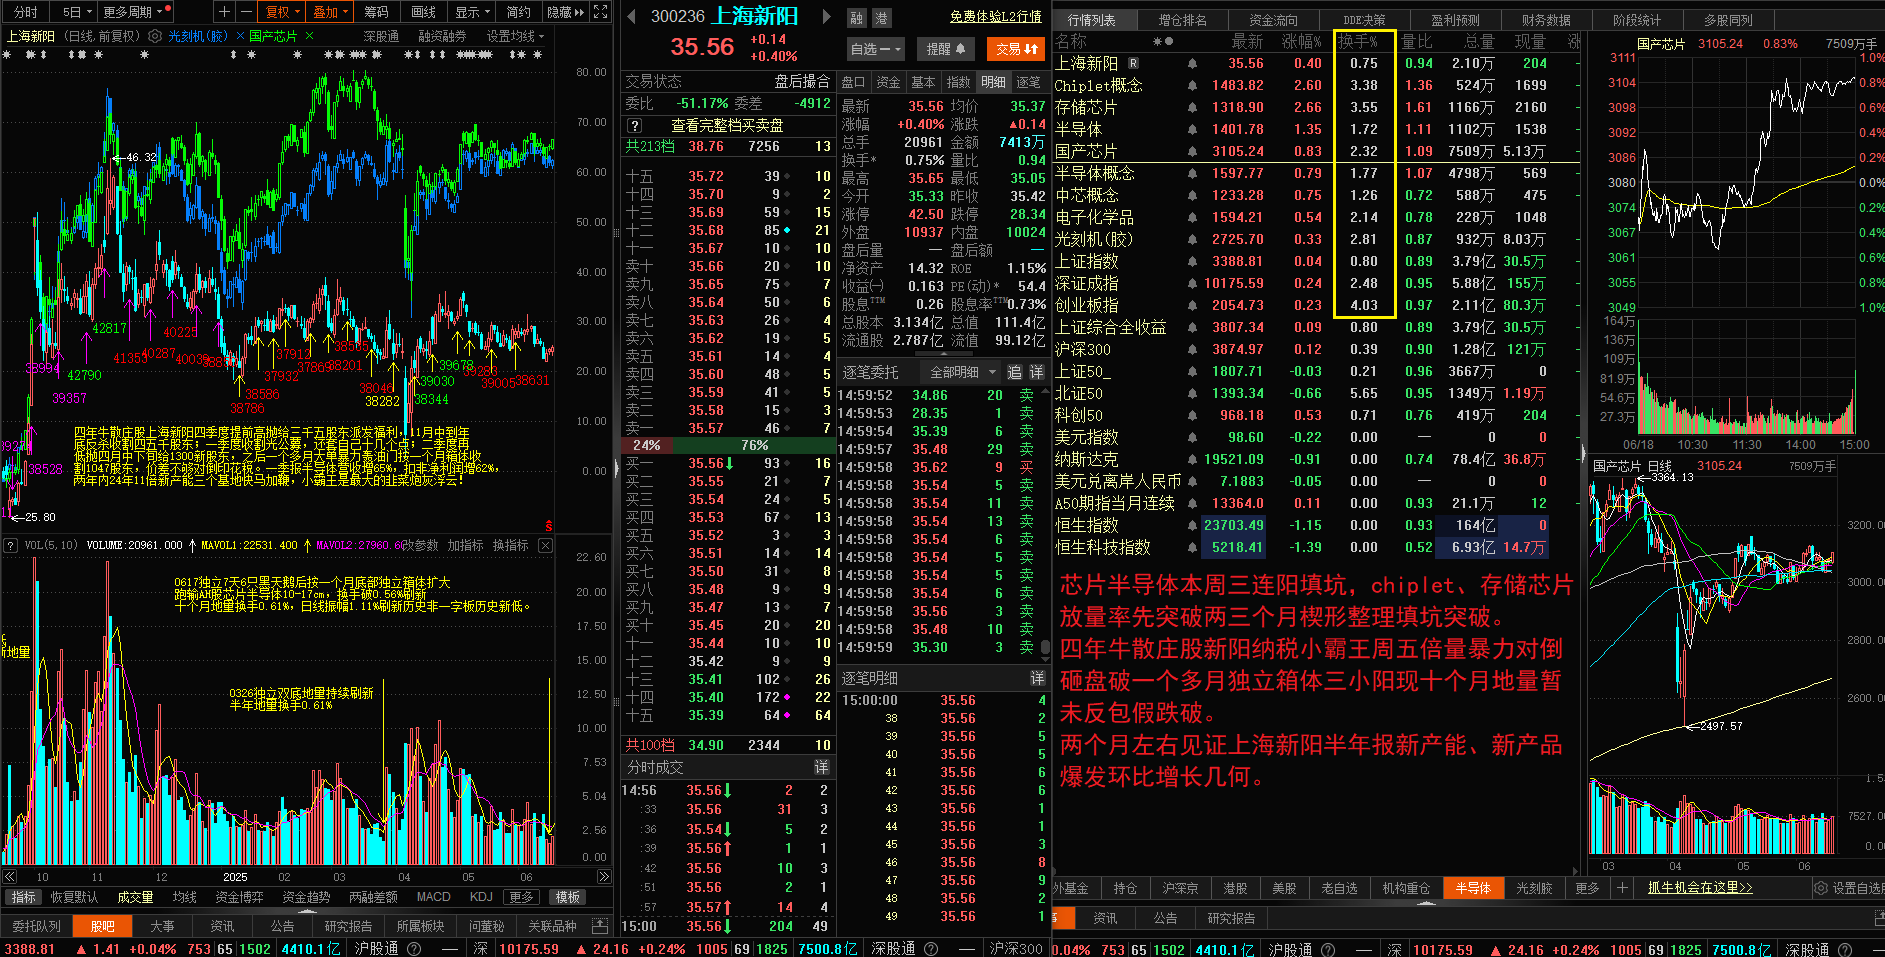Viewport: 1885px width, 957px height.
Task: Jump to later dates with right double-arrow
Action: pyautogui.click(x=604, y=877)
